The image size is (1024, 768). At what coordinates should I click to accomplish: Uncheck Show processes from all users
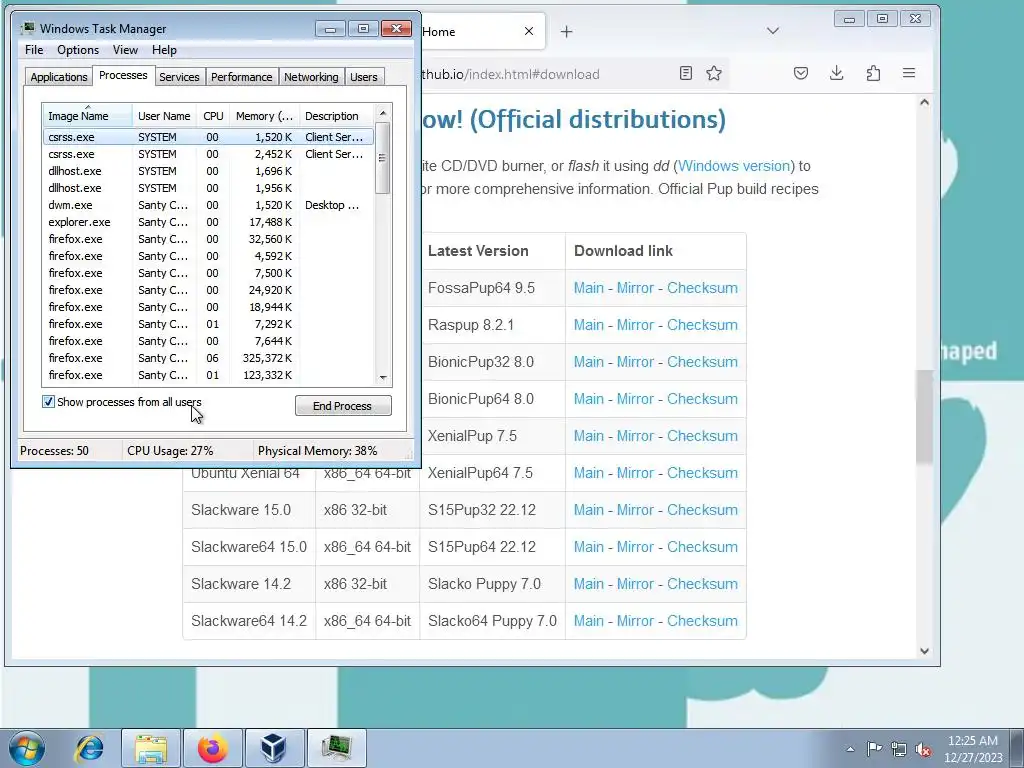tap(48, 402)
